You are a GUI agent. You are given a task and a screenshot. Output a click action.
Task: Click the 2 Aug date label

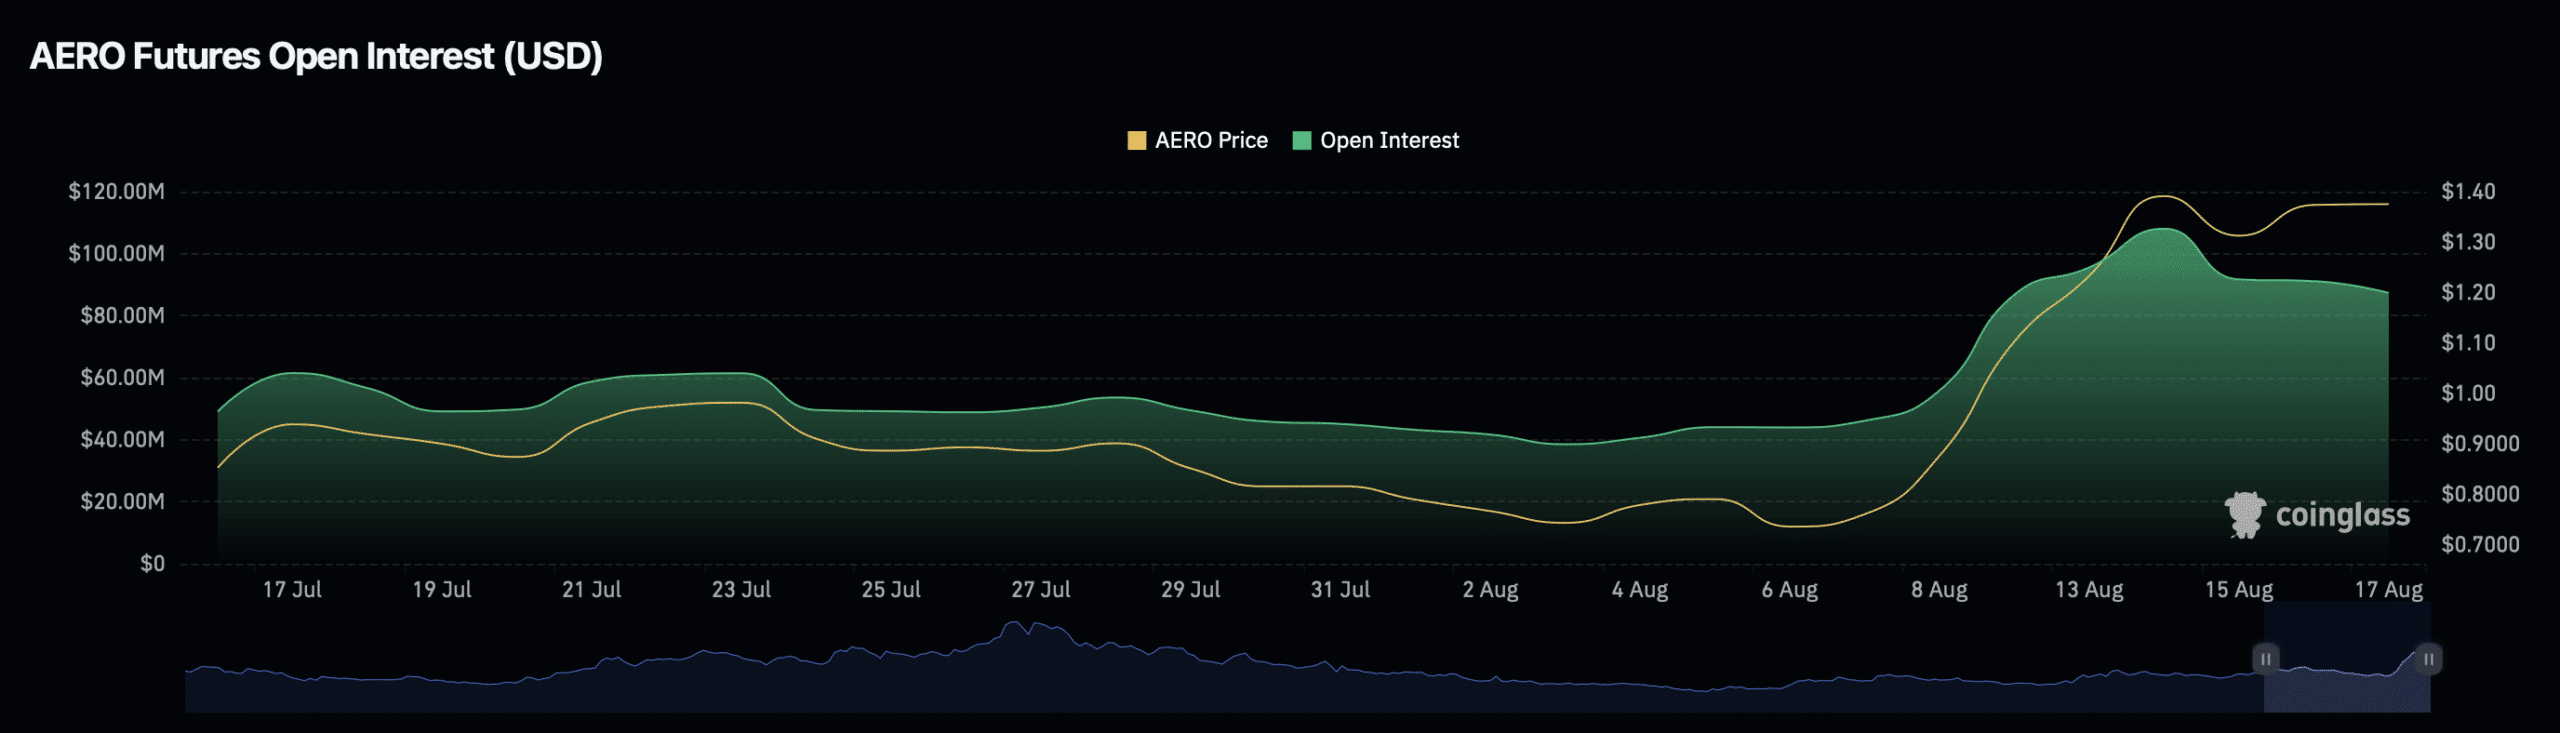(1490, 589)
